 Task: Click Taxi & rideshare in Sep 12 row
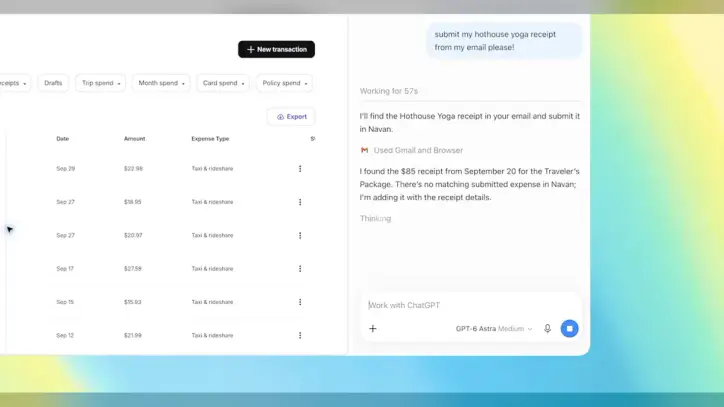(x=212, y=335)
